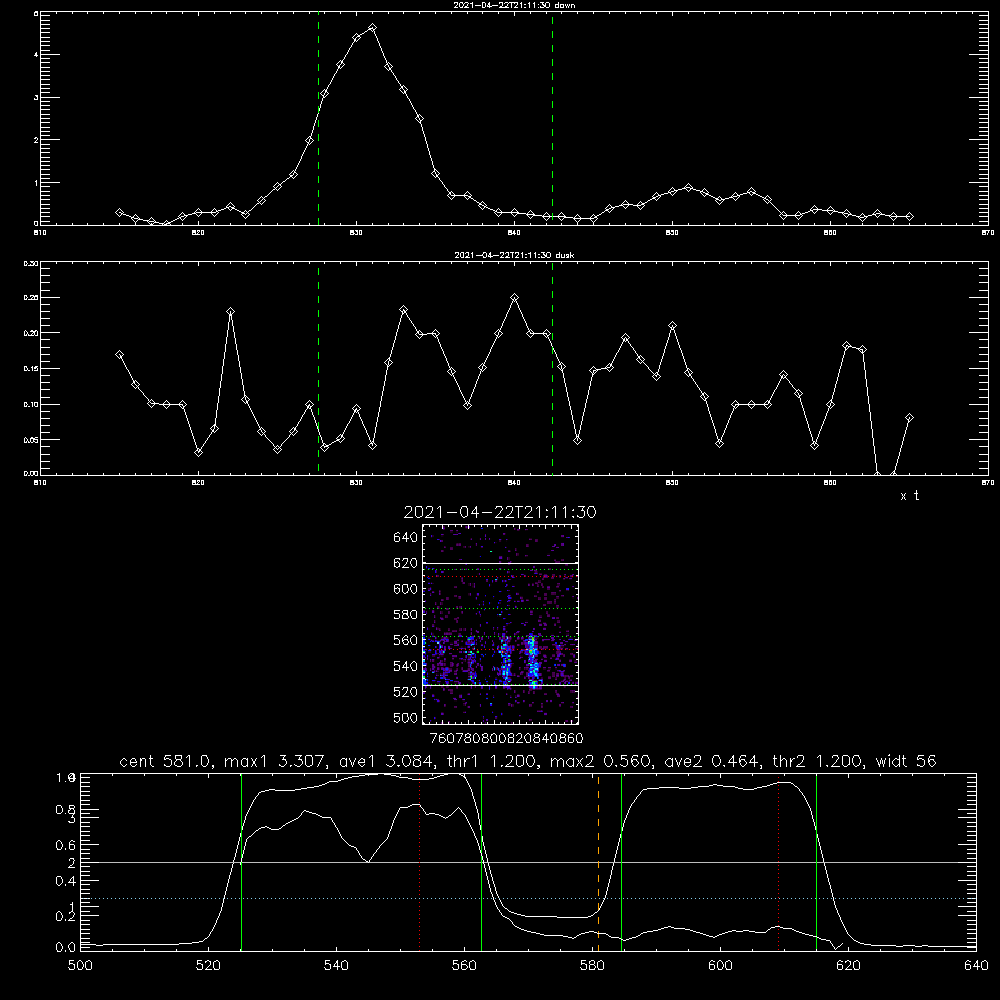Image resolution: width=1000 pixels, height=1000 pixels.
Task: Click the '2021-04-22T21:11:30 dawn' plot title
Action: pyautogui.click(x=514, y=5)
